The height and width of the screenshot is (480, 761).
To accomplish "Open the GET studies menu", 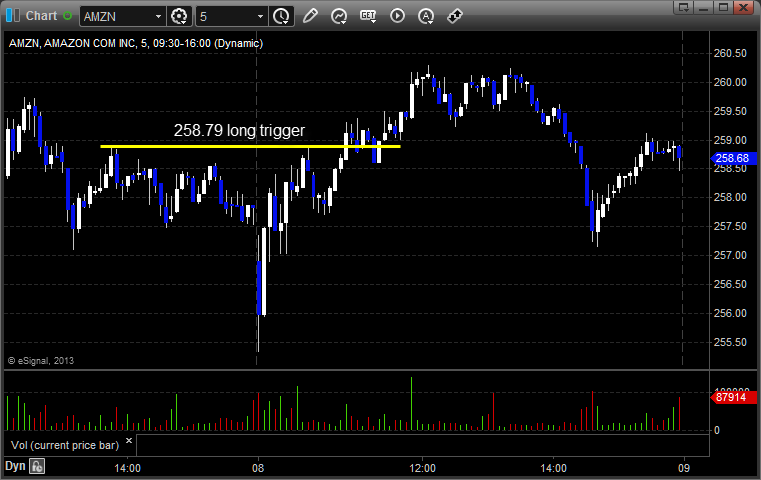I will point(368,16).
